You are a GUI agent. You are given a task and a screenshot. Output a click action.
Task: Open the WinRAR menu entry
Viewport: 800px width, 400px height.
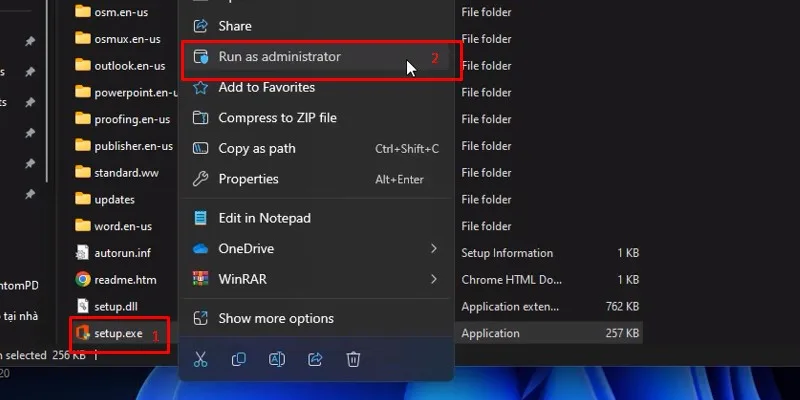(316, 279)
